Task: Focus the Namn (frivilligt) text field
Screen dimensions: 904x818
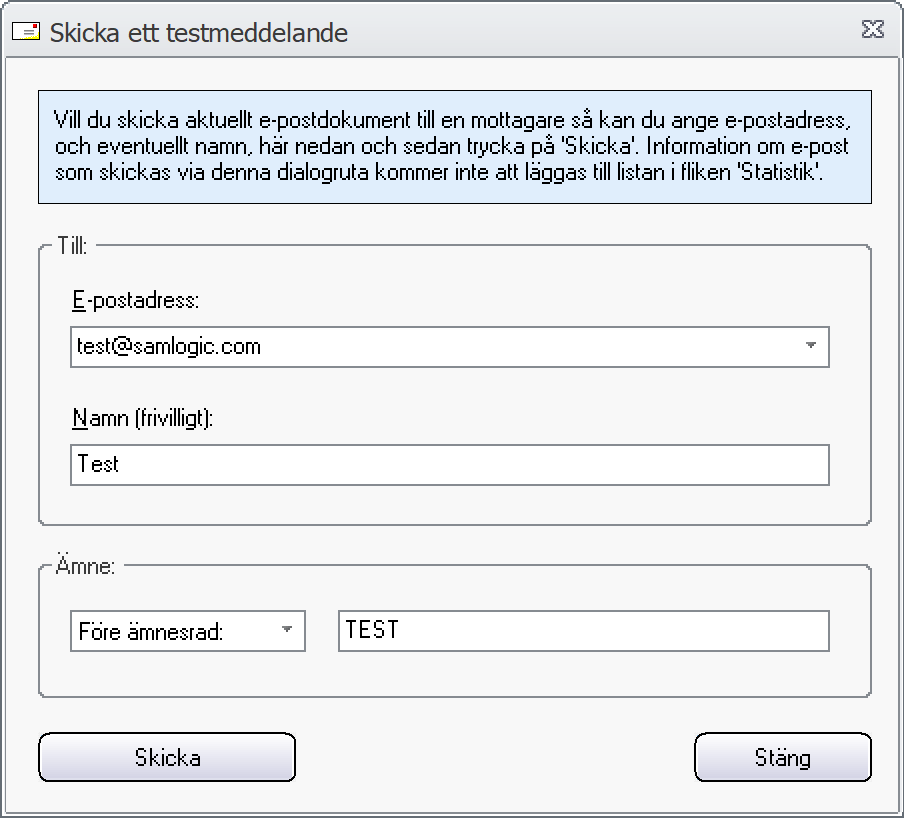Action: pyautogui.click(x=450, y=465)
